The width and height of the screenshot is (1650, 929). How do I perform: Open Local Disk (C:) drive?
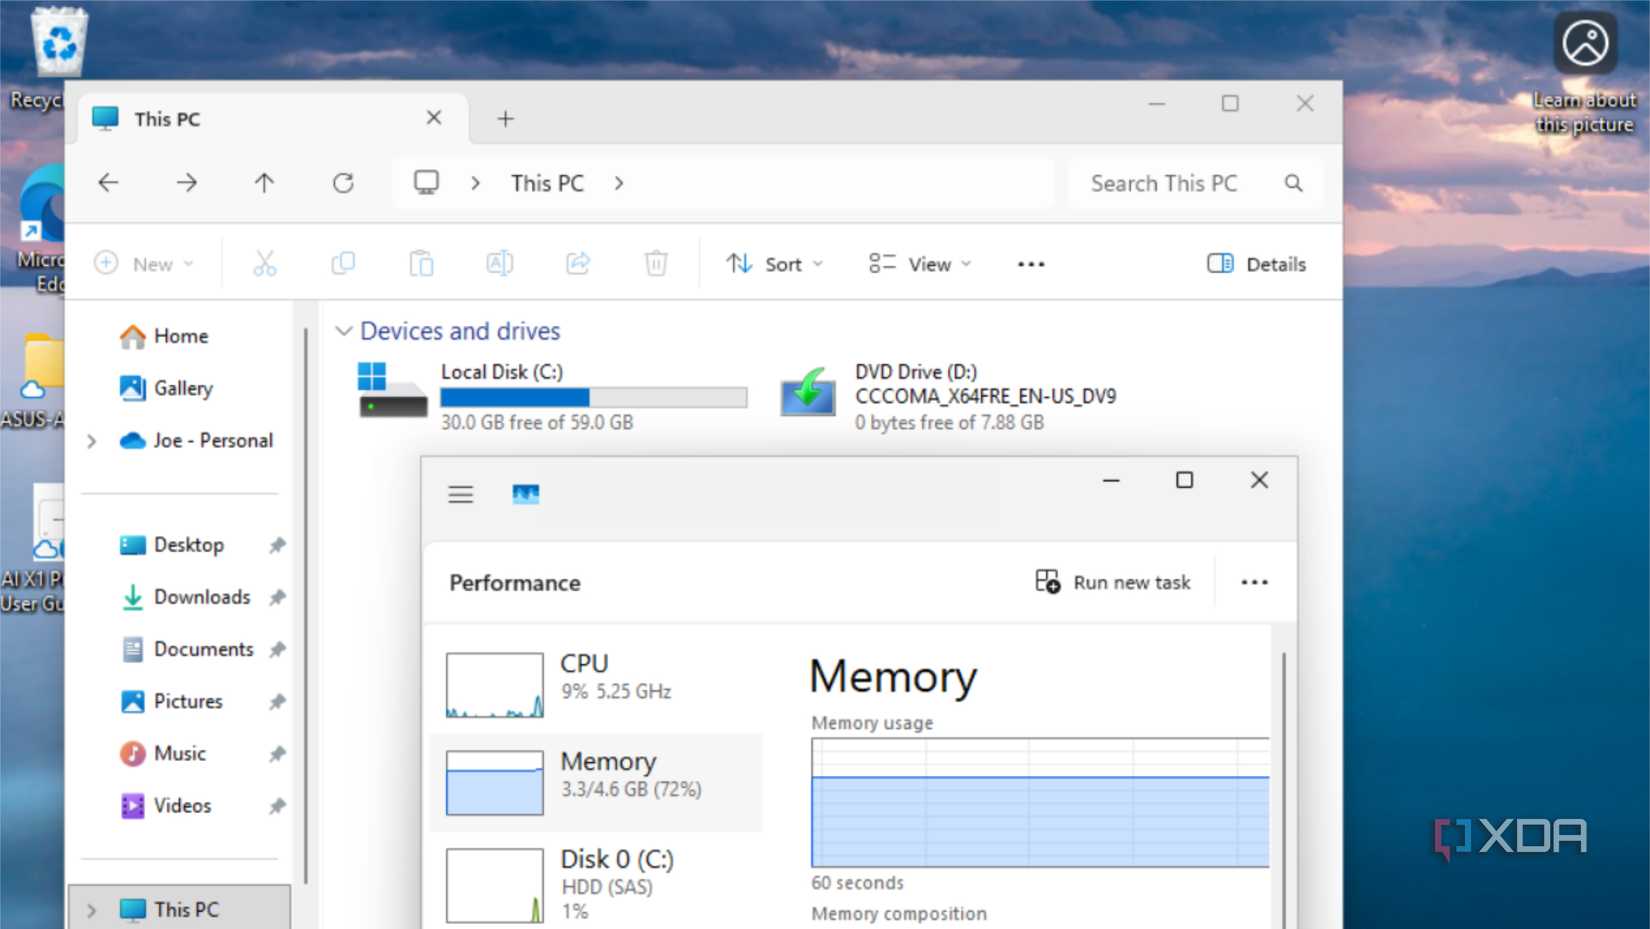501,372
